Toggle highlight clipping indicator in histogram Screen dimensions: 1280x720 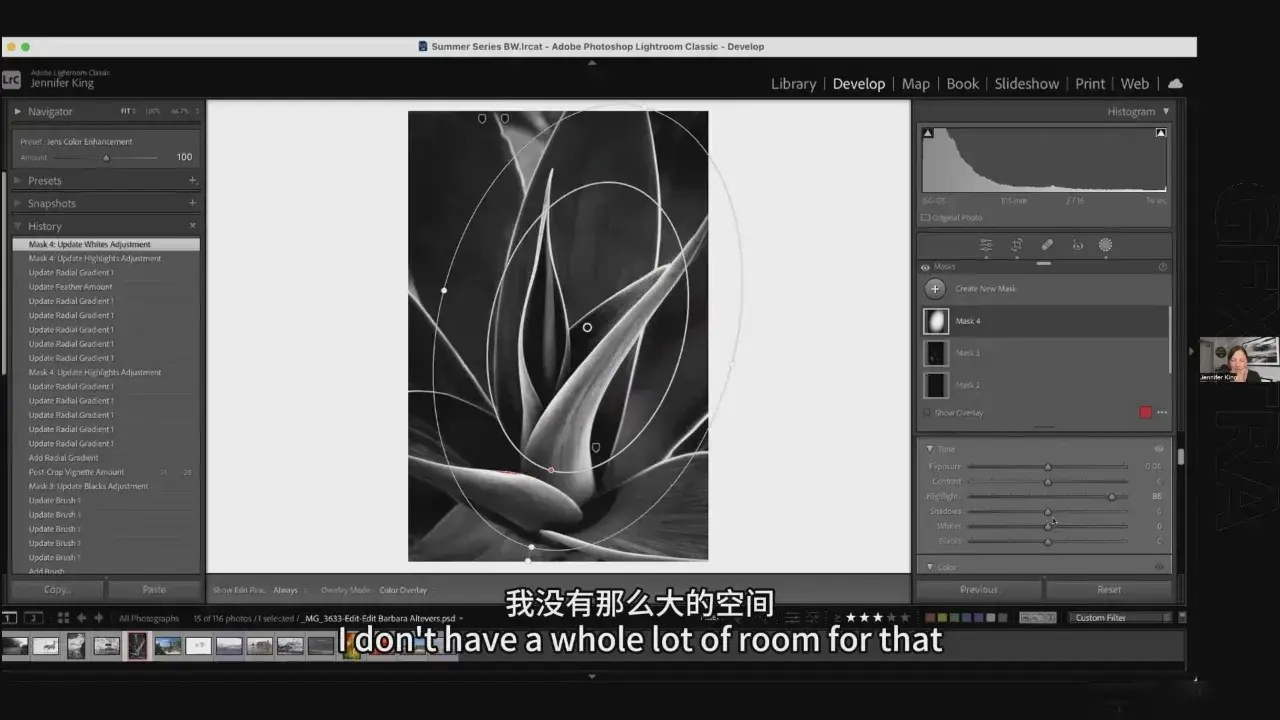(x=1161, y=133)
